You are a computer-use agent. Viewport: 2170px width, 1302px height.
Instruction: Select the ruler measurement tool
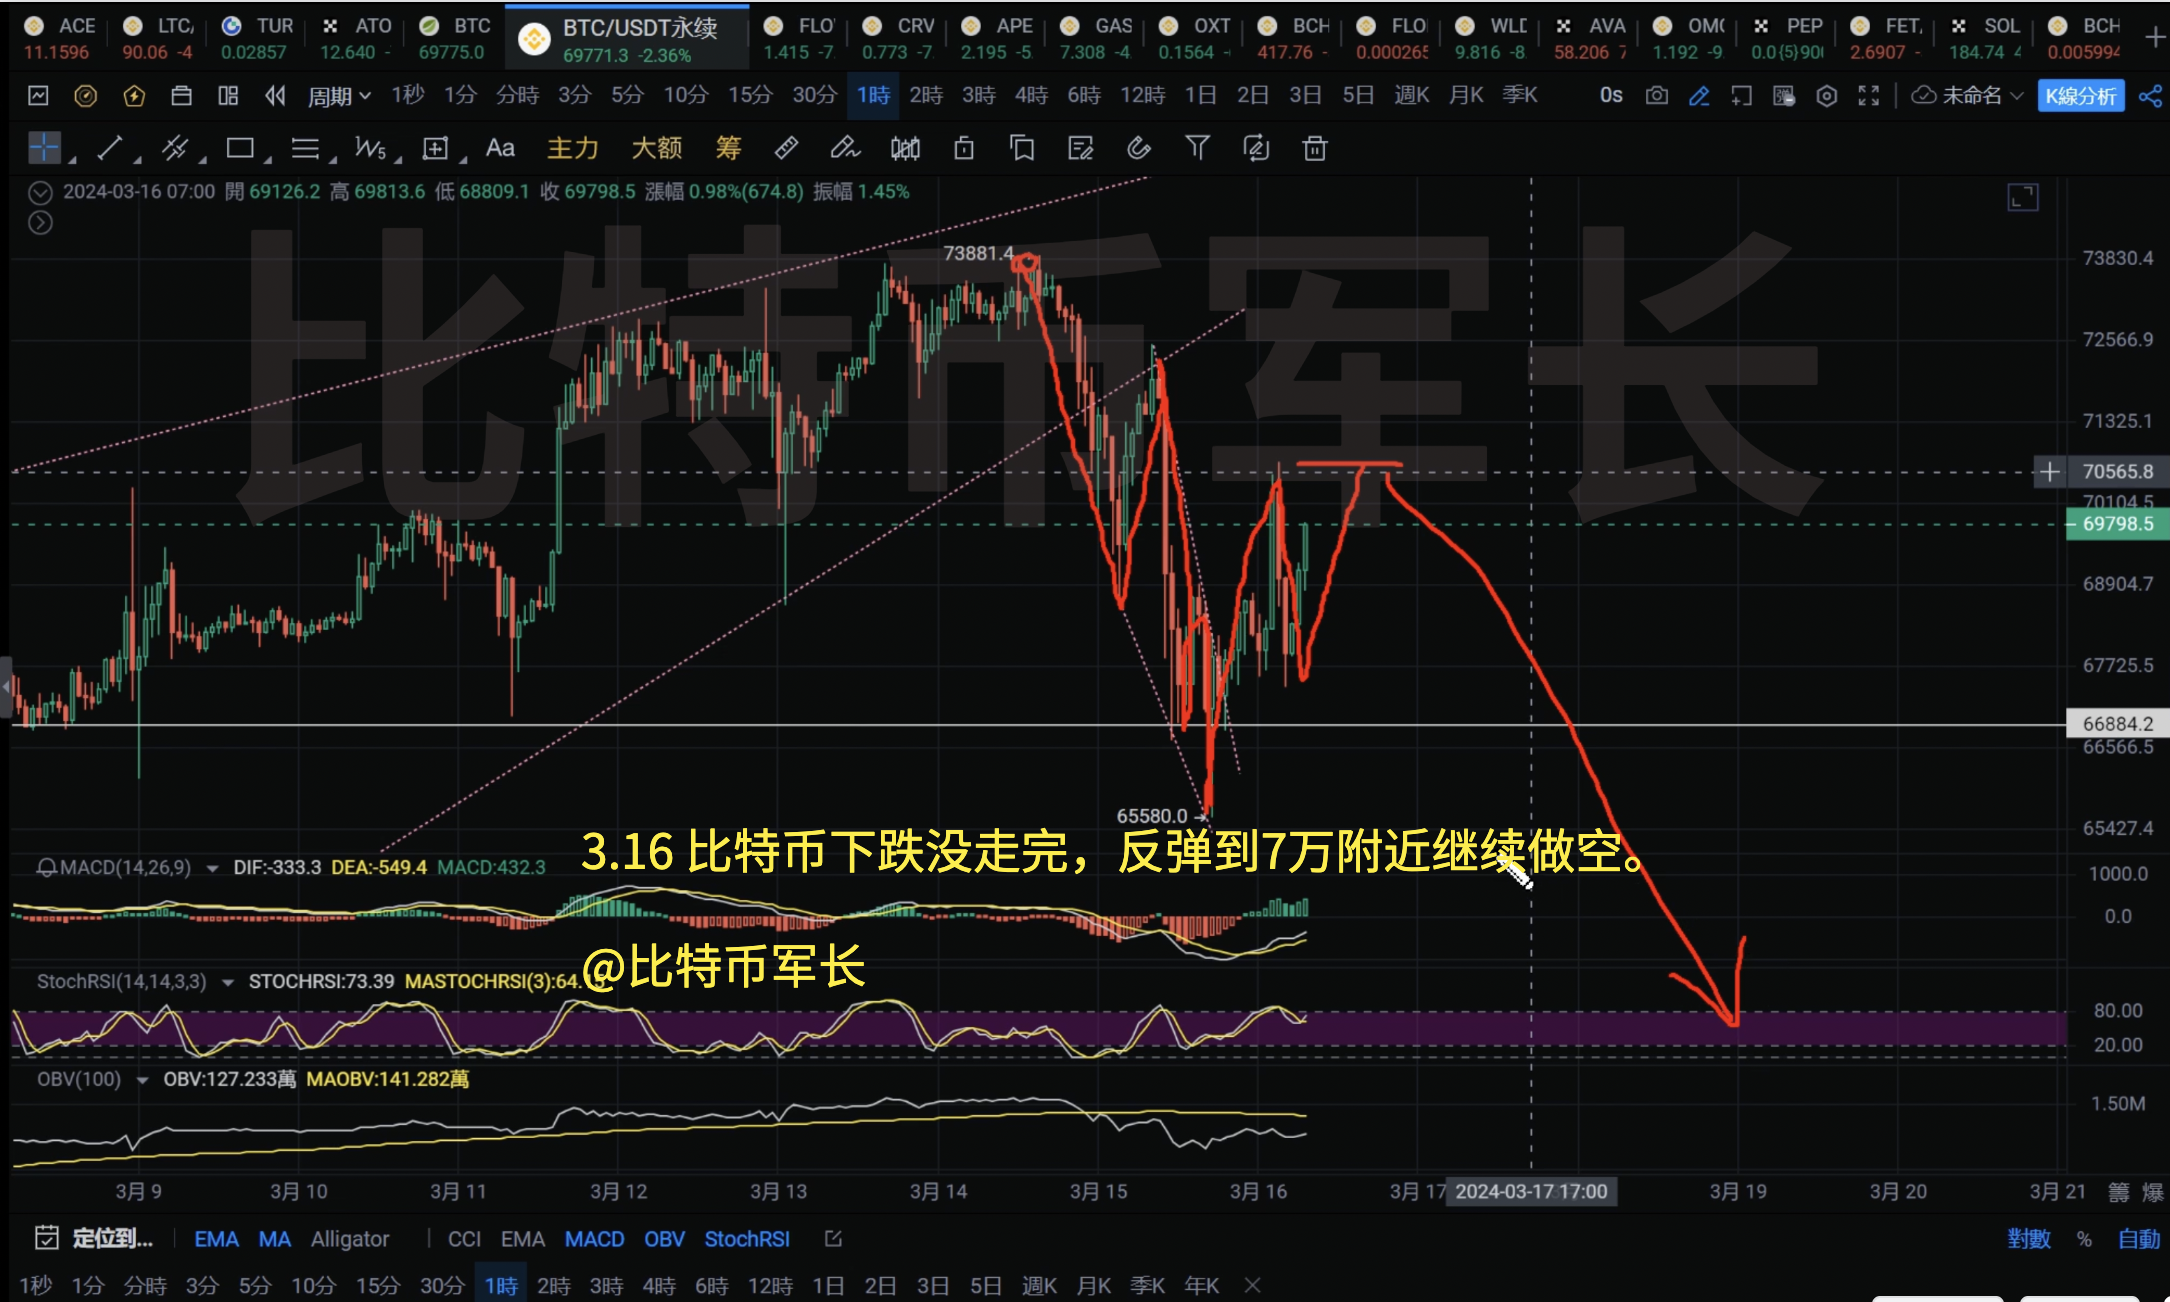coord(786,149)
